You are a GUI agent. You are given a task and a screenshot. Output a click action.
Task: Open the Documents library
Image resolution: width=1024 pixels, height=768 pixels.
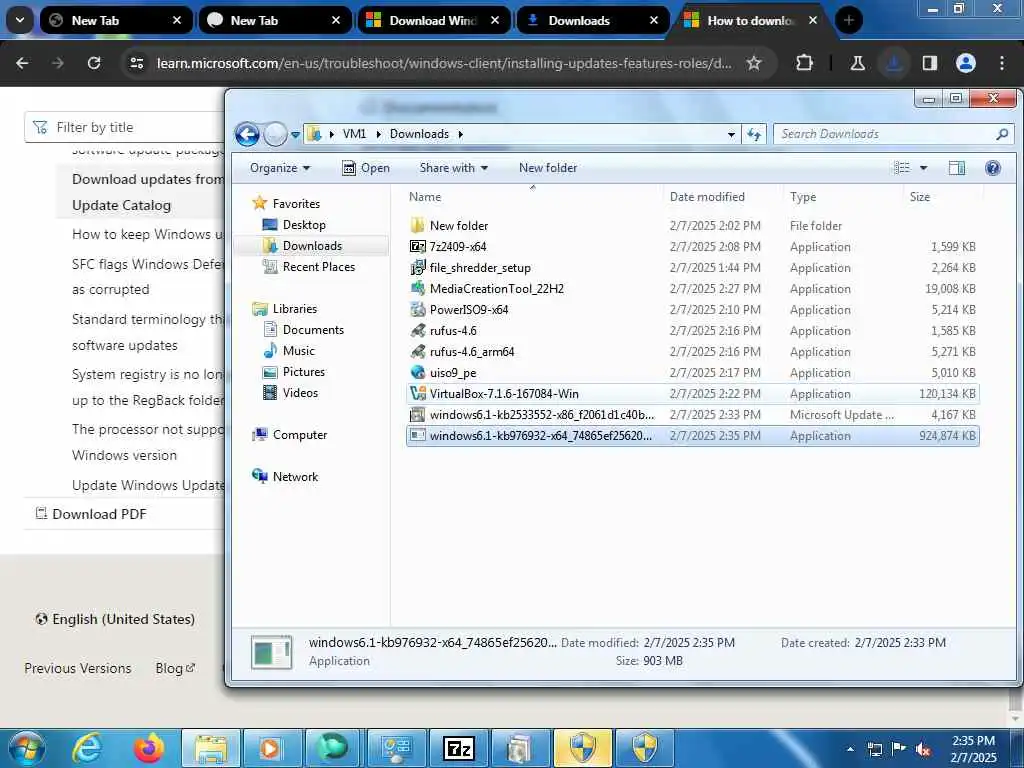pyautogui.click(x=313, y=330)
